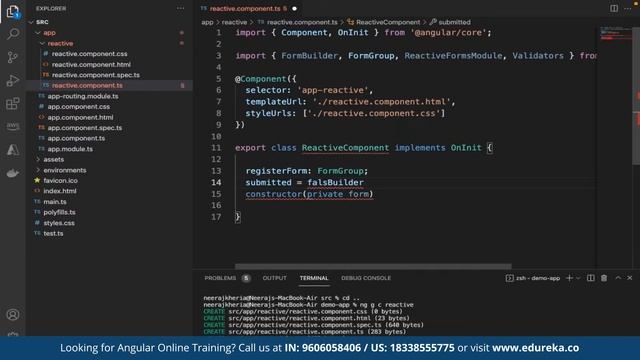This screenshot has height=360, width=640.
Task: Open the Accounts menu icon
Action: [x=13, y=315]
